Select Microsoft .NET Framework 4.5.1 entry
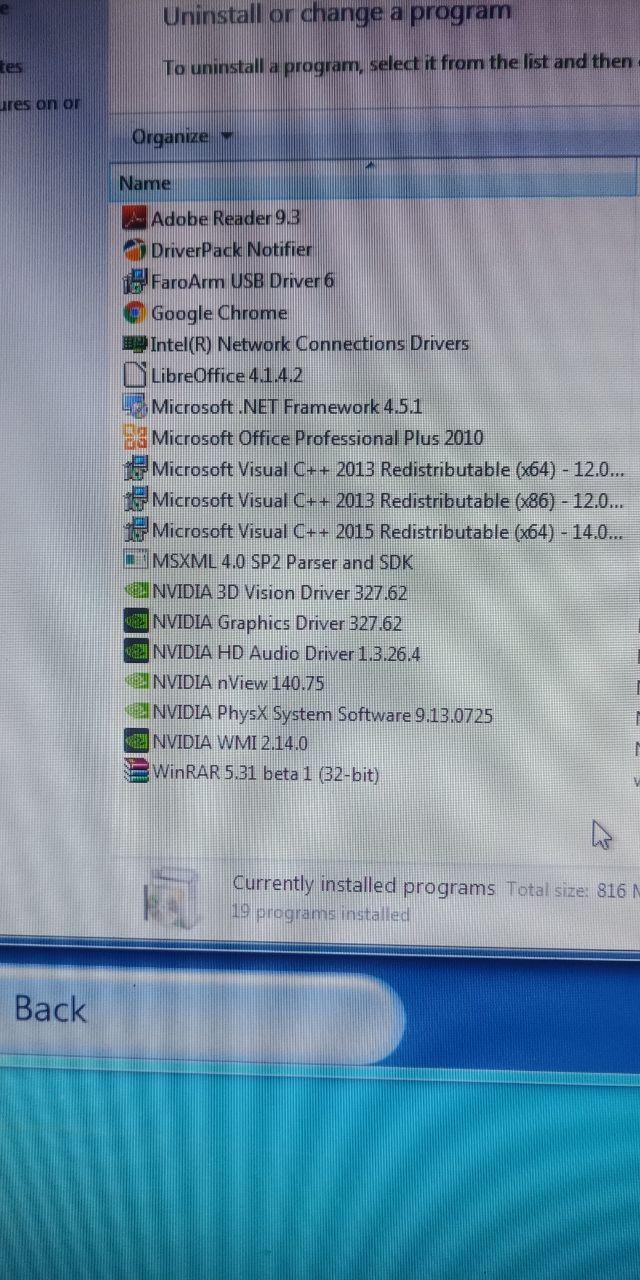The image size is (640, 1280). [286, 407]
